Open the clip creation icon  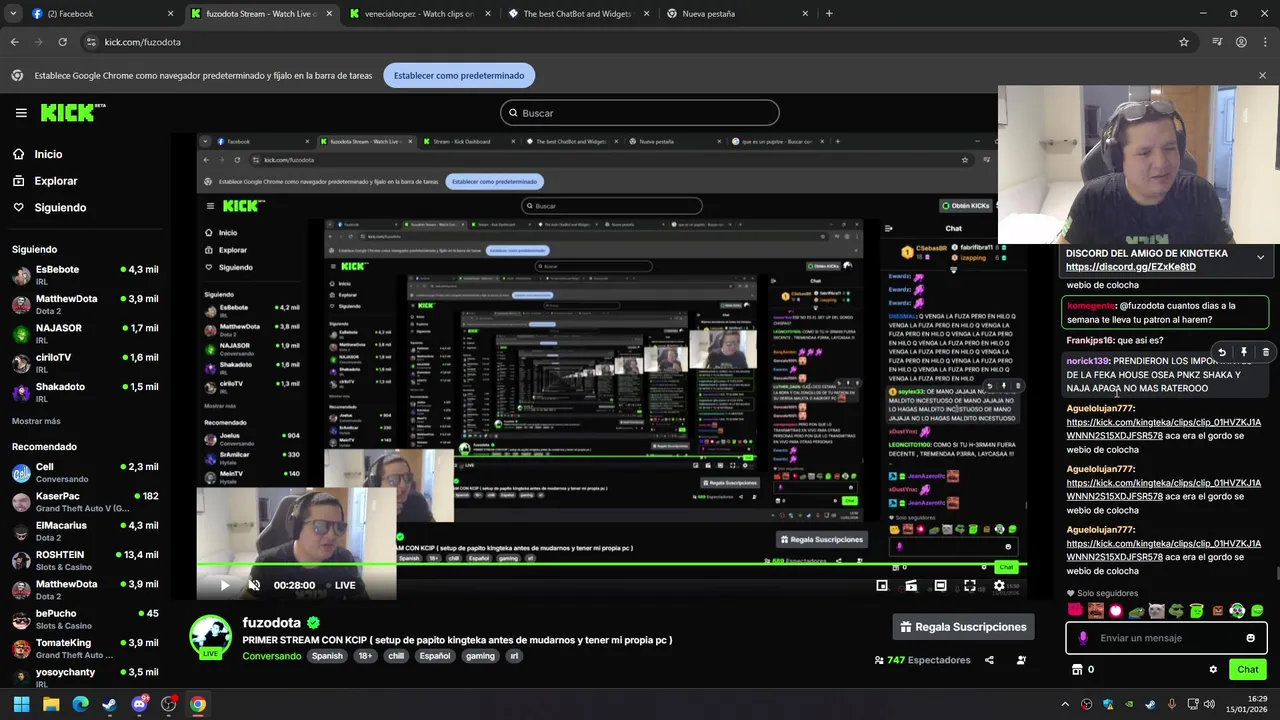point(911,585)
